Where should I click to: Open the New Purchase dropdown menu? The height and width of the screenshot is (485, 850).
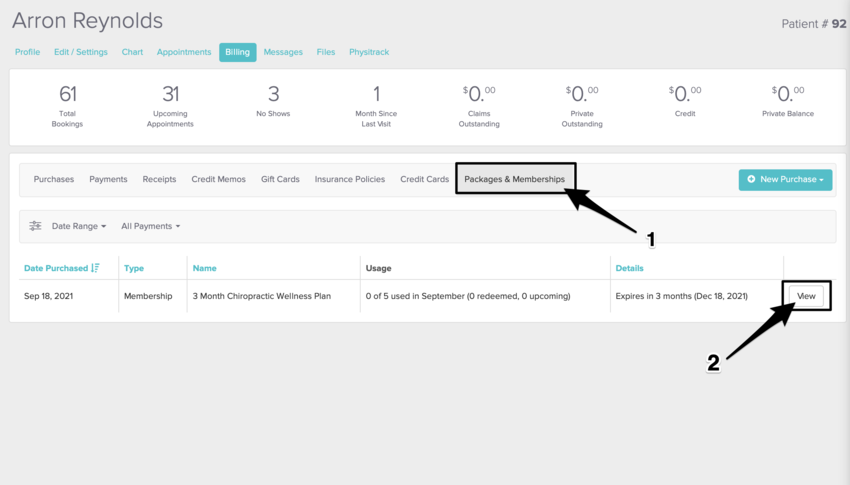point(785,179)
